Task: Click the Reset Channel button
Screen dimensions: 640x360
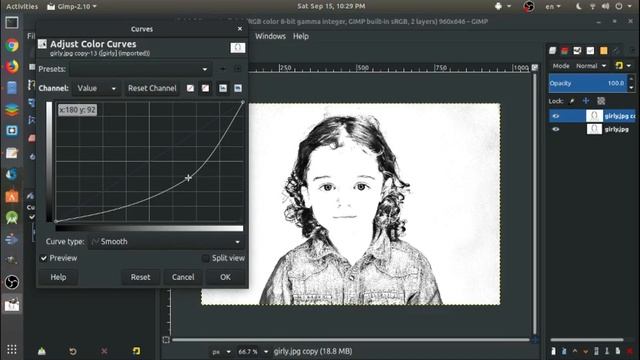Action: click(152, 88)
